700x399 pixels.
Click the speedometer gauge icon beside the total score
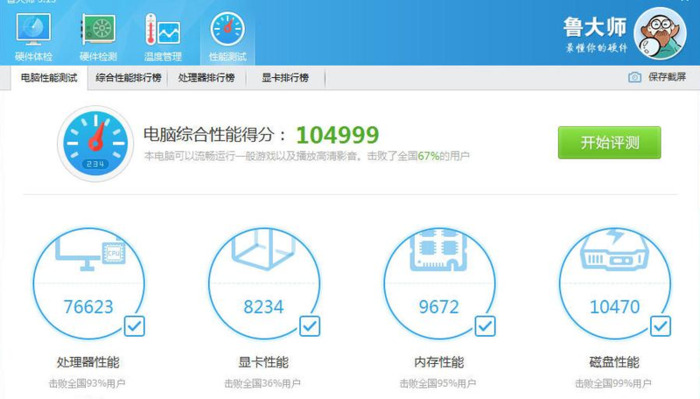pyautogui.click(x=95, y=143)
